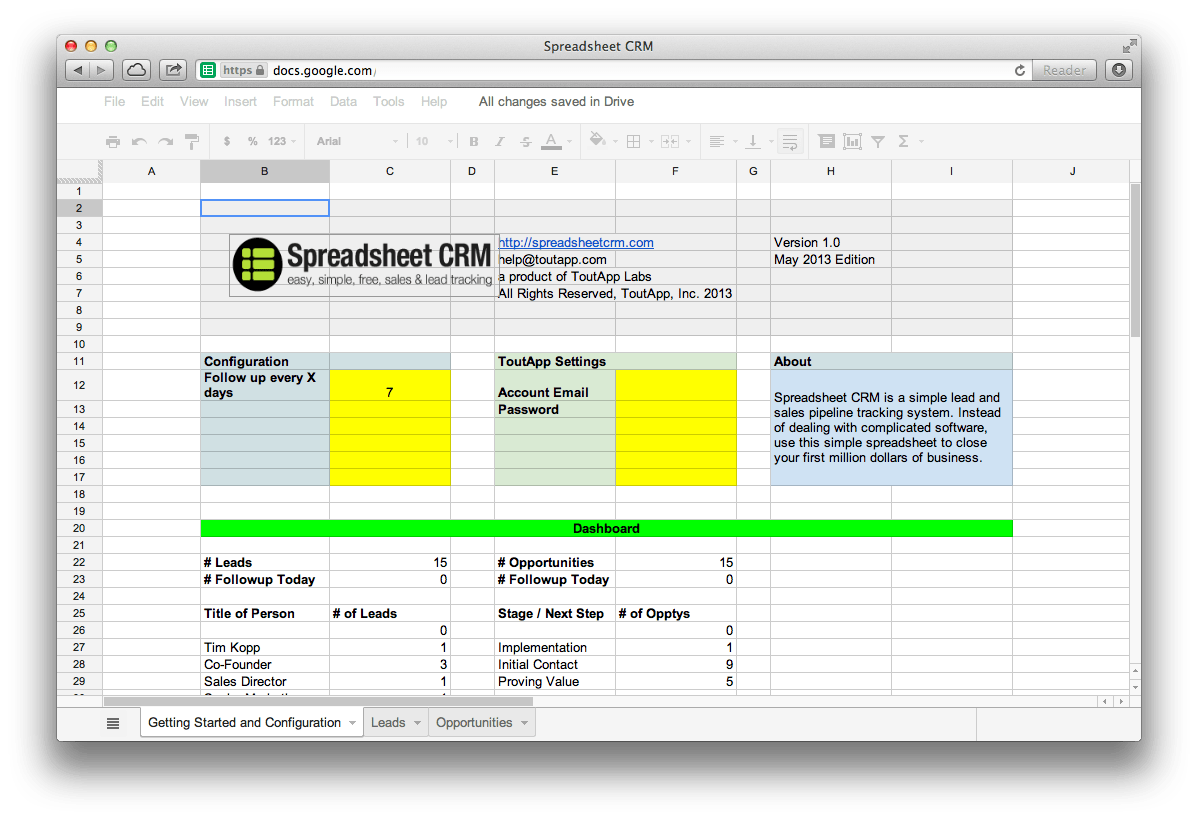Open the font size 10 dropdown

click(x=434, y=141)
